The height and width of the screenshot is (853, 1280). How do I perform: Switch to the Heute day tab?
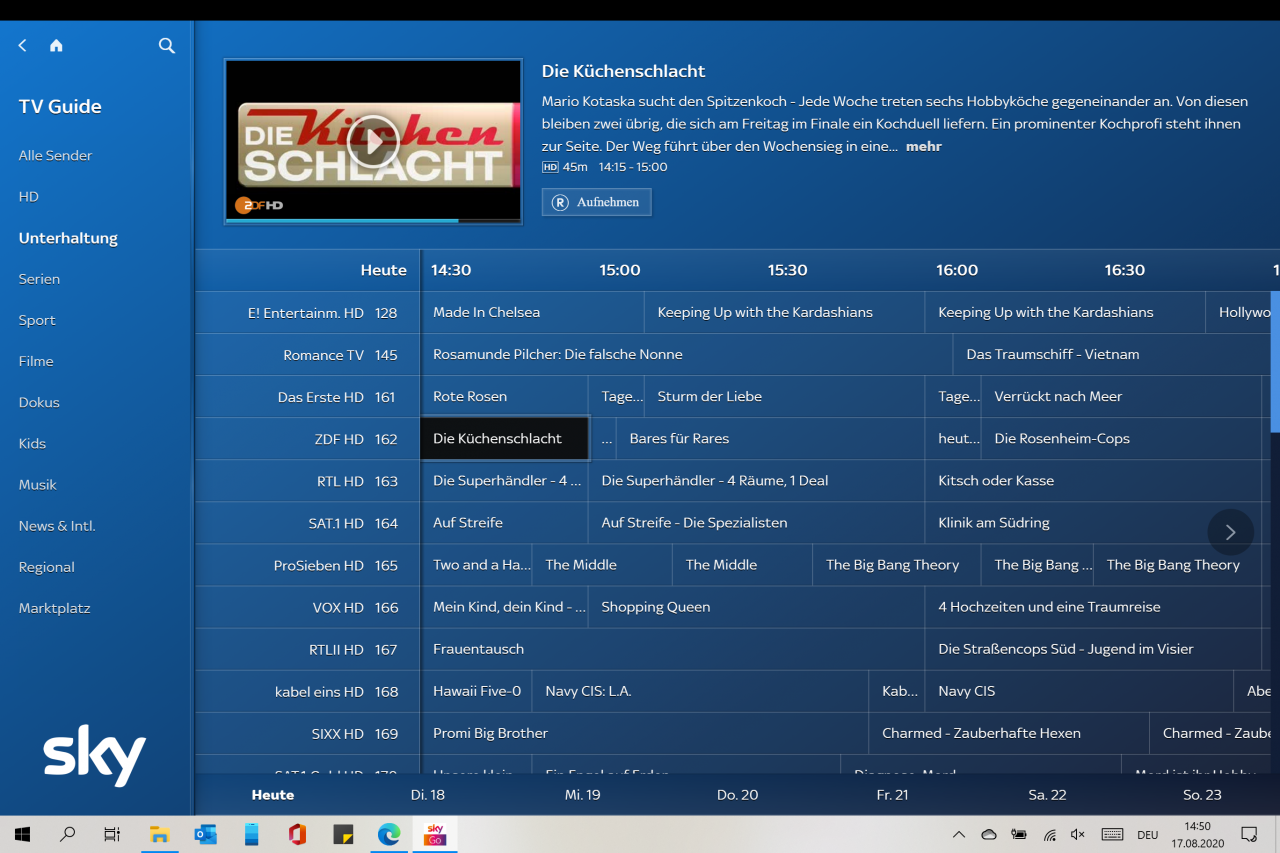point(273,795)
